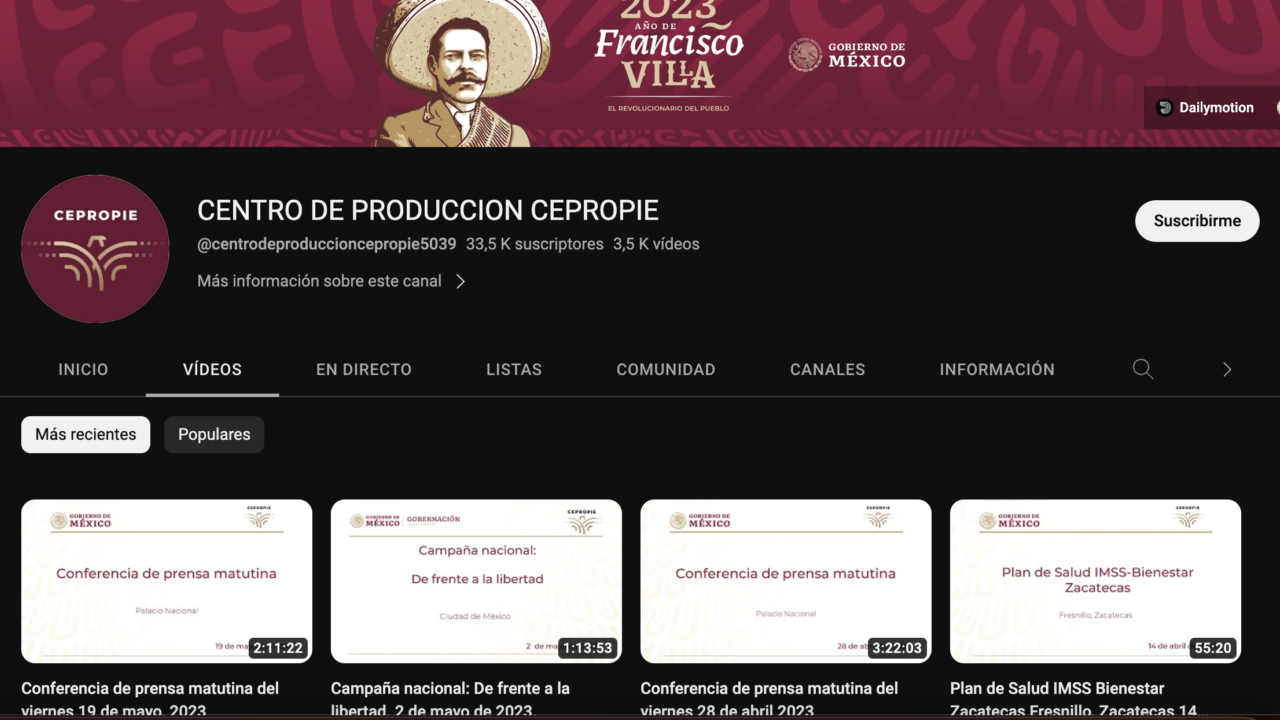Click title 'Campaña nacional: De frente a la libertad'
The width and height of the screenshot is (1280, 720).
click(x=450, y=700)
